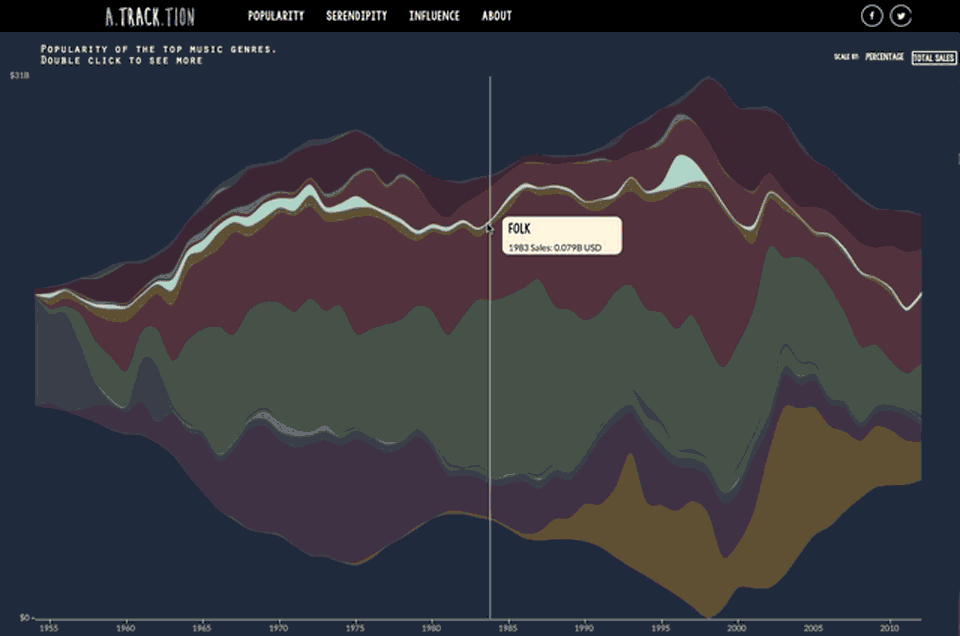Open the Influence page
Viewport: 960px width, 636px height.
click(x=434, y=16)
